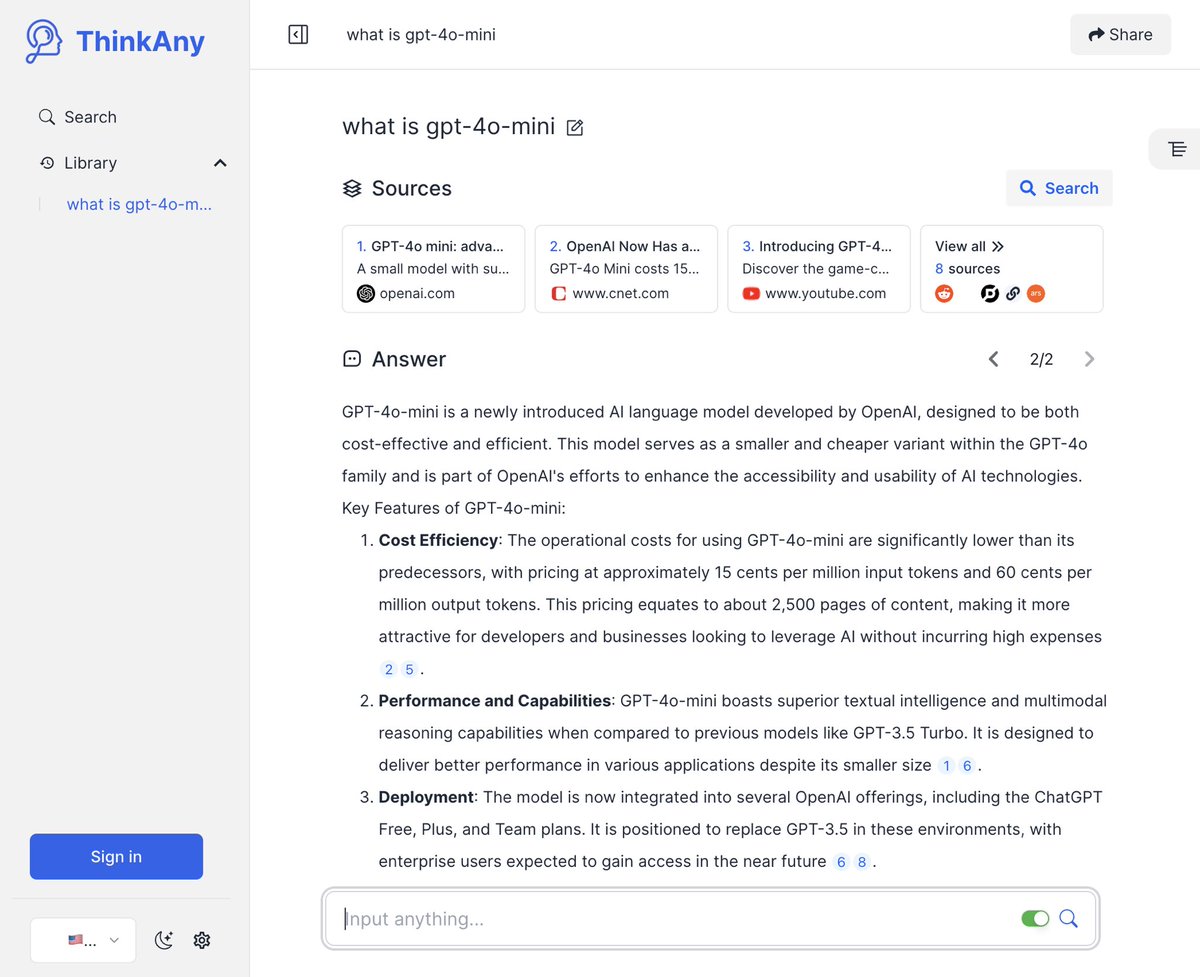Go to the next answer arrow

[x=1089, y=359]
